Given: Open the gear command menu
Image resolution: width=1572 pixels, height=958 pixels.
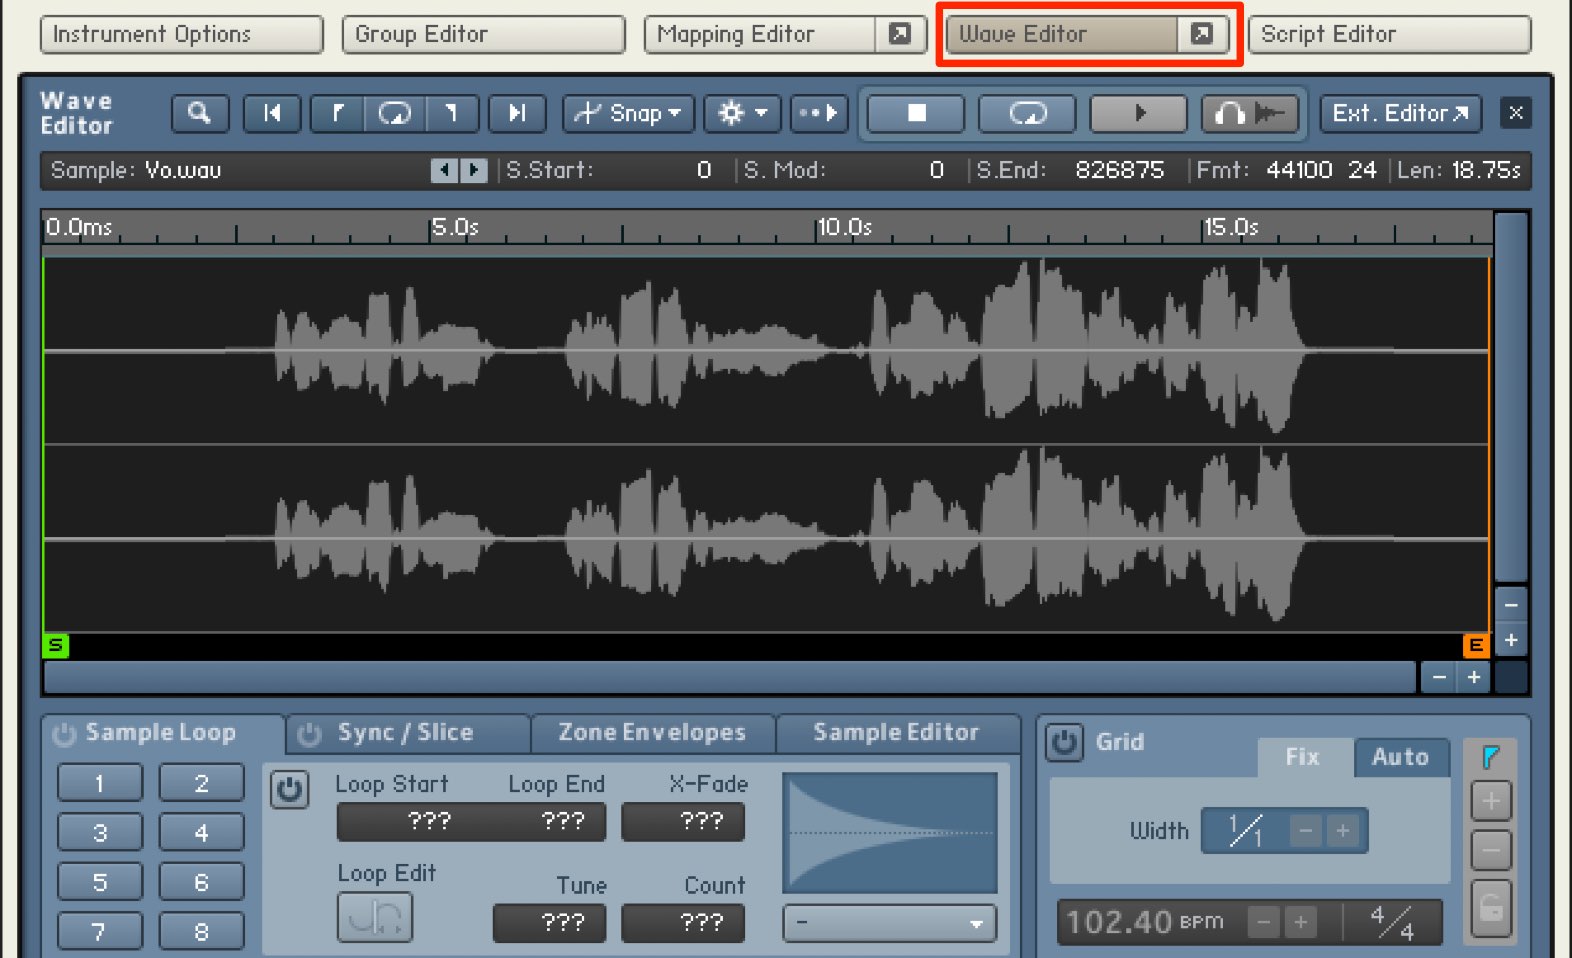Looking at the screenshot, I should coord(742,113).
